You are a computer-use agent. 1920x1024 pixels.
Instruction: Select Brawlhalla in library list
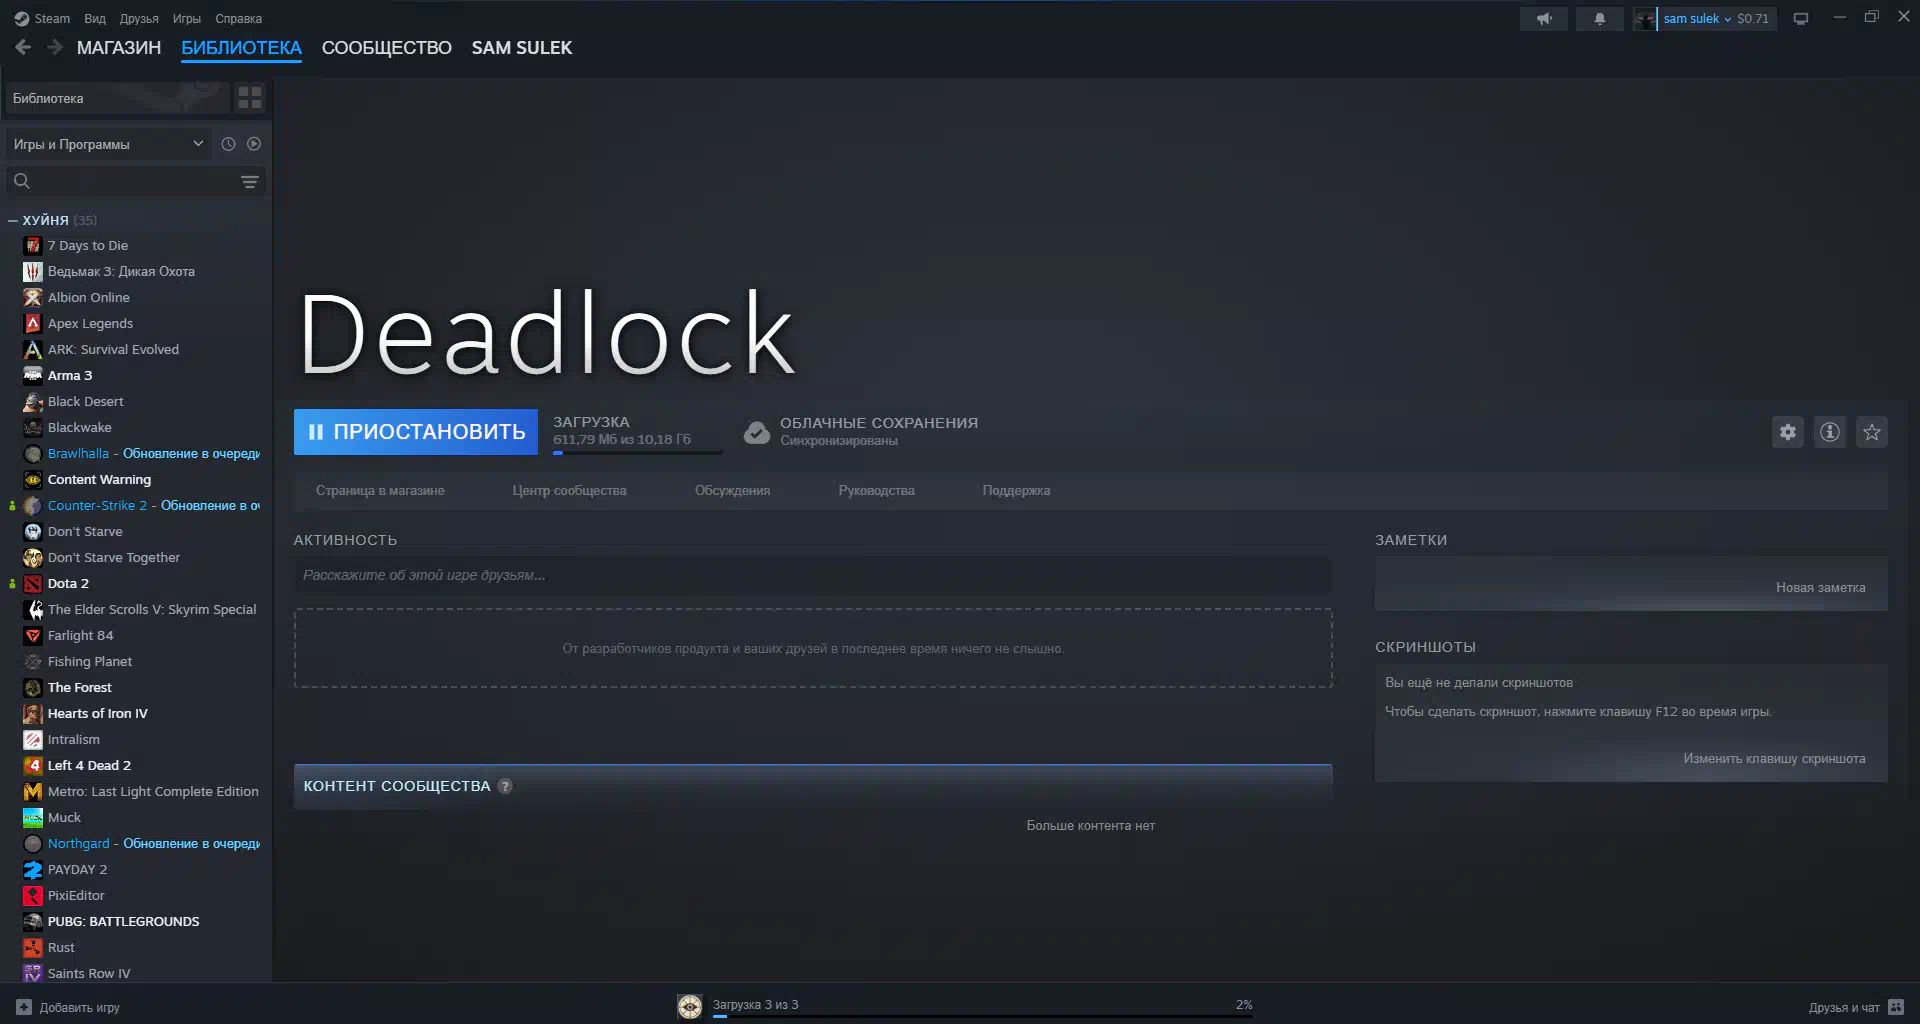[140, 453]
